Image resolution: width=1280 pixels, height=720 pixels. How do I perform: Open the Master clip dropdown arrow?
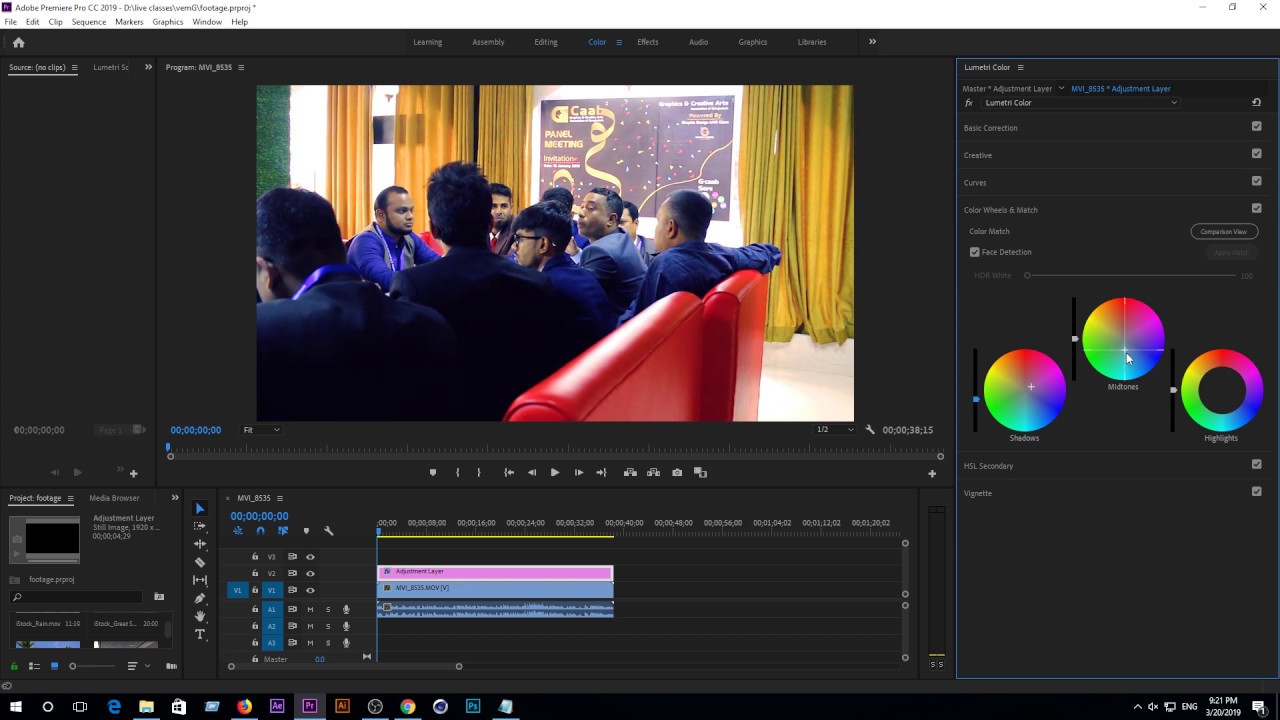click(1061, 88)
